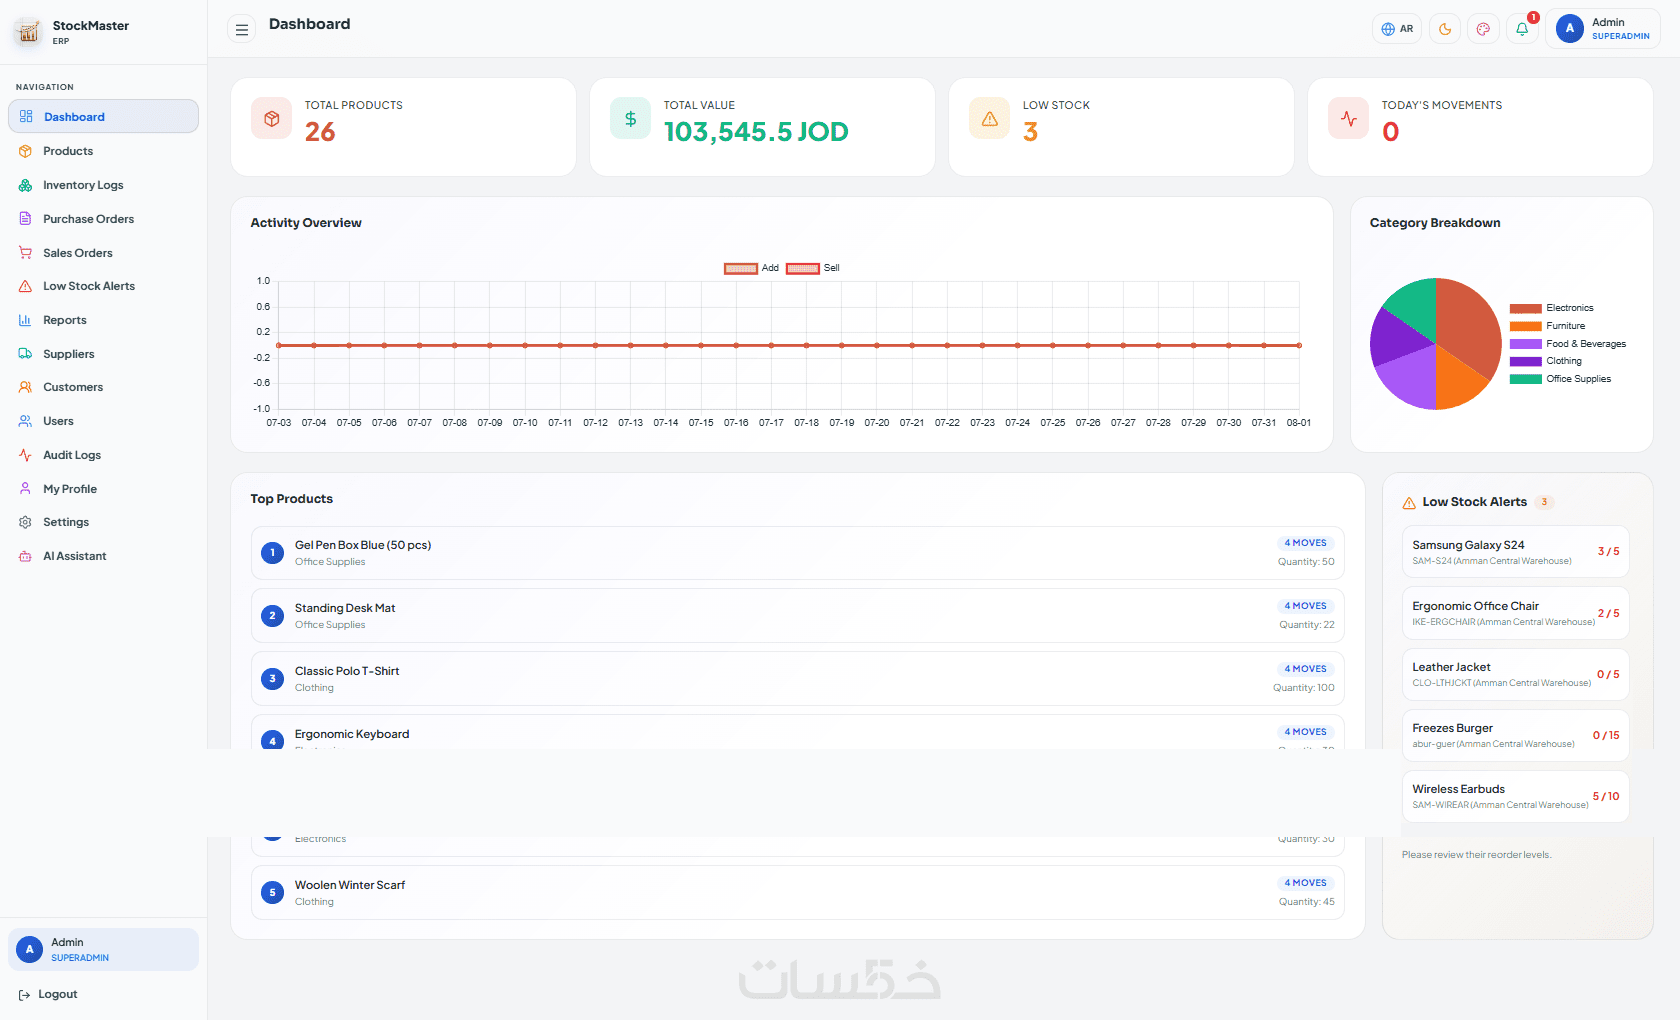The image size is (1680, 1020).
Task: Open Wireless Earbuds alert card
Action: (1515, 796)
